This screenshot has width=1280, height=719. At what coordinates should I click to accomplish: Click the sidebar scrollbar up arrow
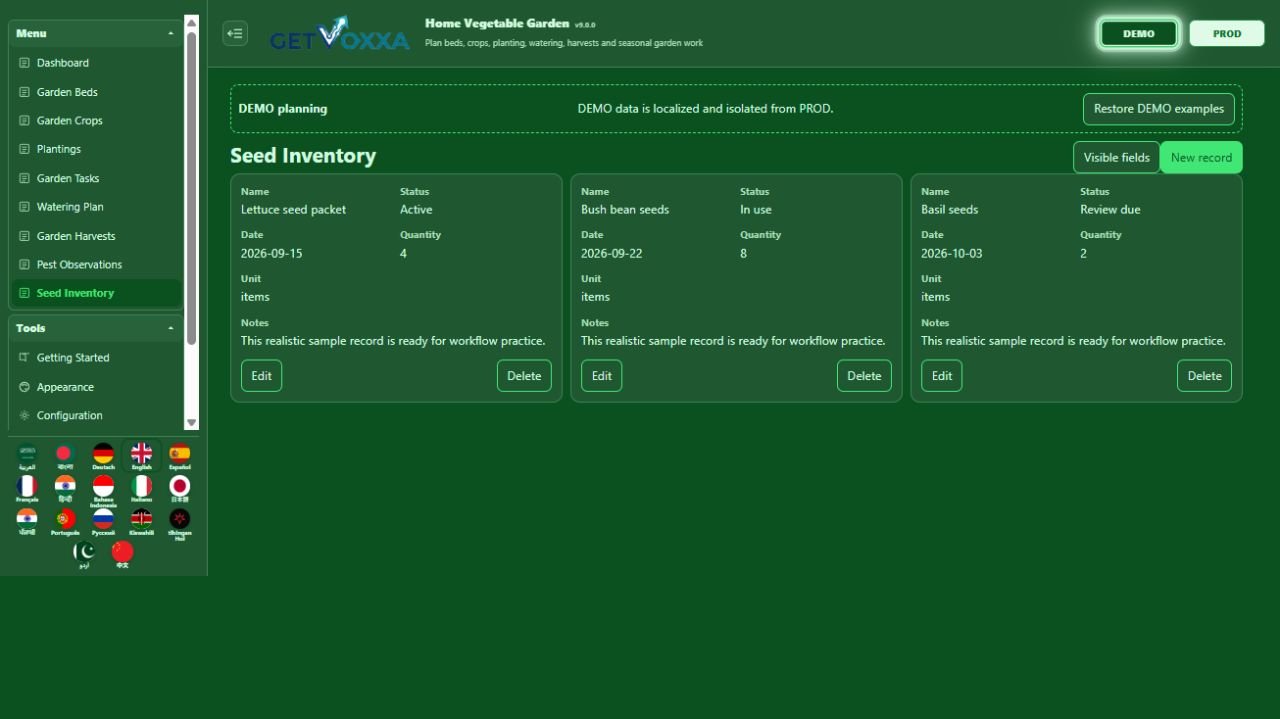(192, 21)
